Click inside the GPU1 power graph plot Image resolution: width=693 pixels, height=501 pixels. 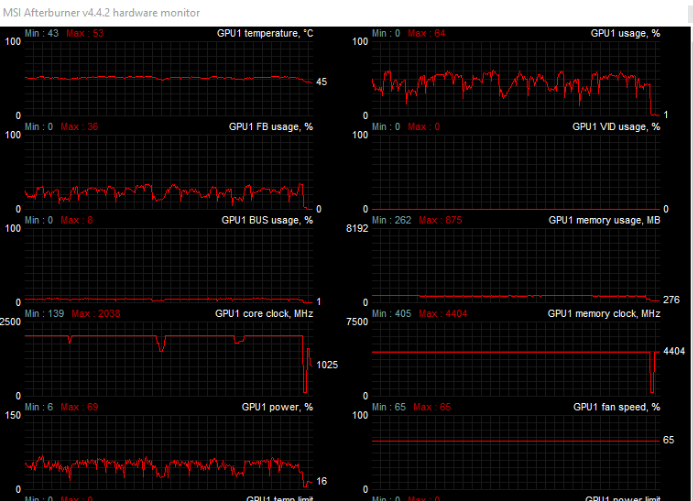coord(169,452)
